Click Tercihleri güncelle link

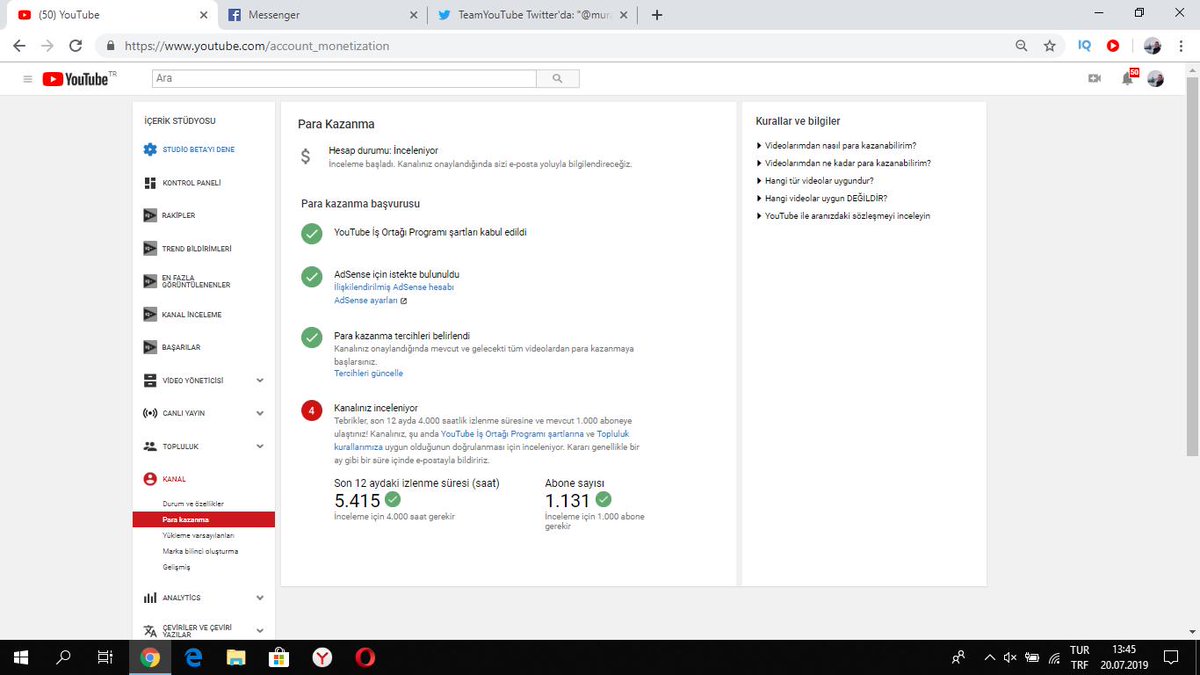coord(369,373)
